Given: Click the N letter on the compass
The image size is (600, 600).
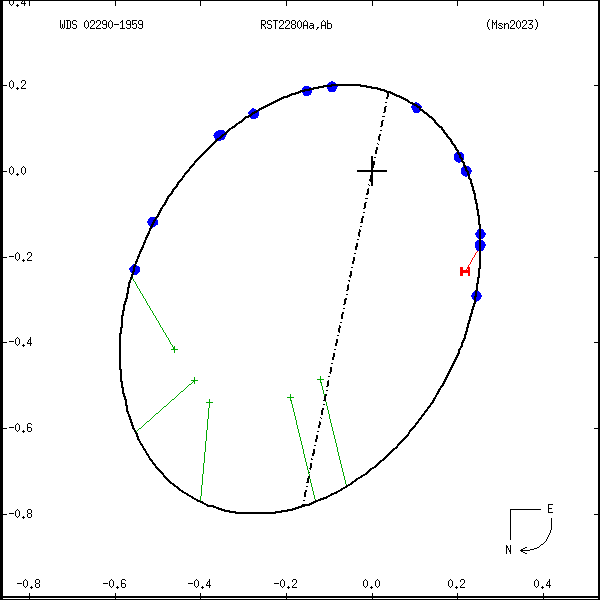Looking at the screenshot, I should tap(508, 549).
